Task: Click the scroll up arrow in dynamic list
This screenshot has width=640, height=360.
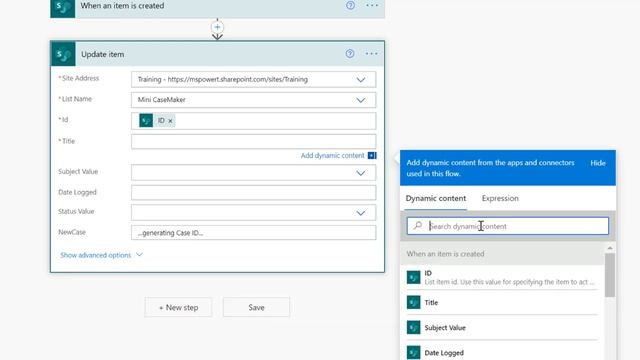Action: [x=610, y=248]
